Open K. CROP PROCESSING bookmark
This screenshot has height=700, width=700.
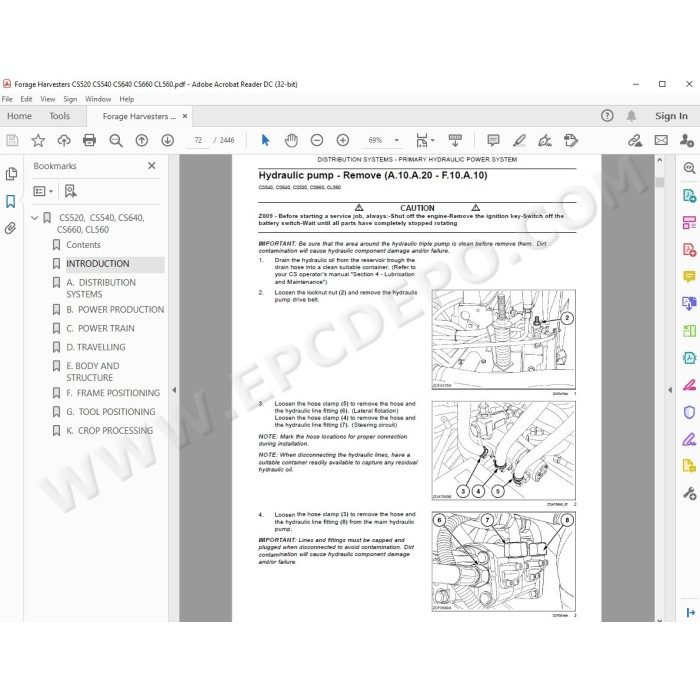click(110, 430)
